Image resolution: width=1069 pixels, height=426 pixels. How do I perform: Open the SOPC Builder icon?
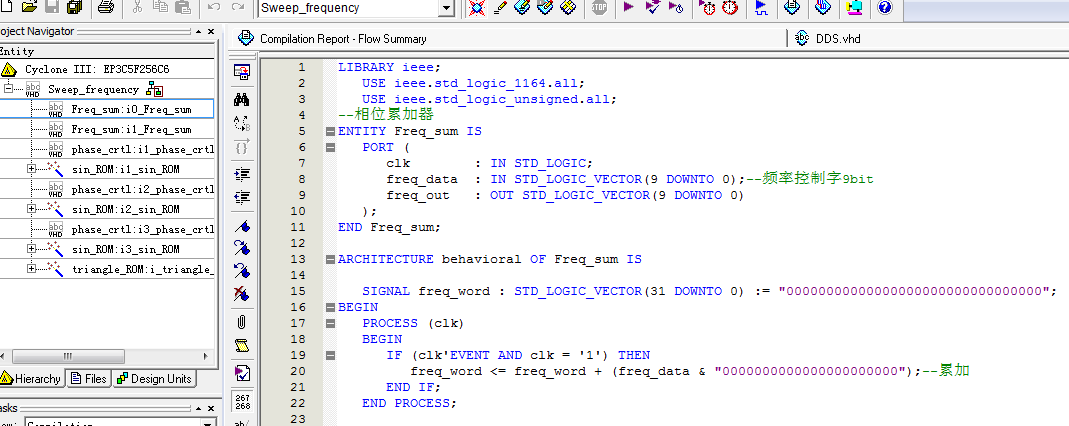(x=854, y=7)
